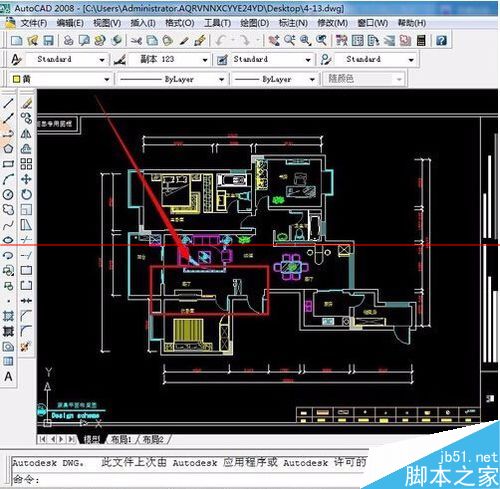Select the Polygon draw tool
500x489 pixels.
tap(8, 149)
